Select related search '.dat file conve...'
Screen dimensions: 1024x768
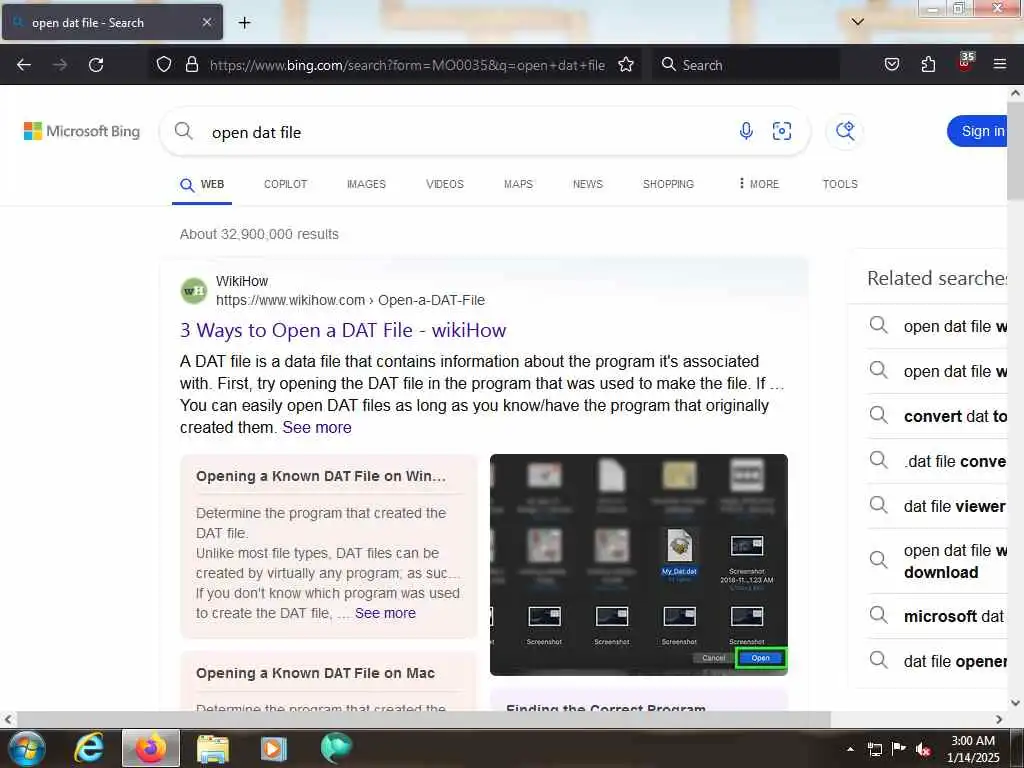tap(937, 461)
